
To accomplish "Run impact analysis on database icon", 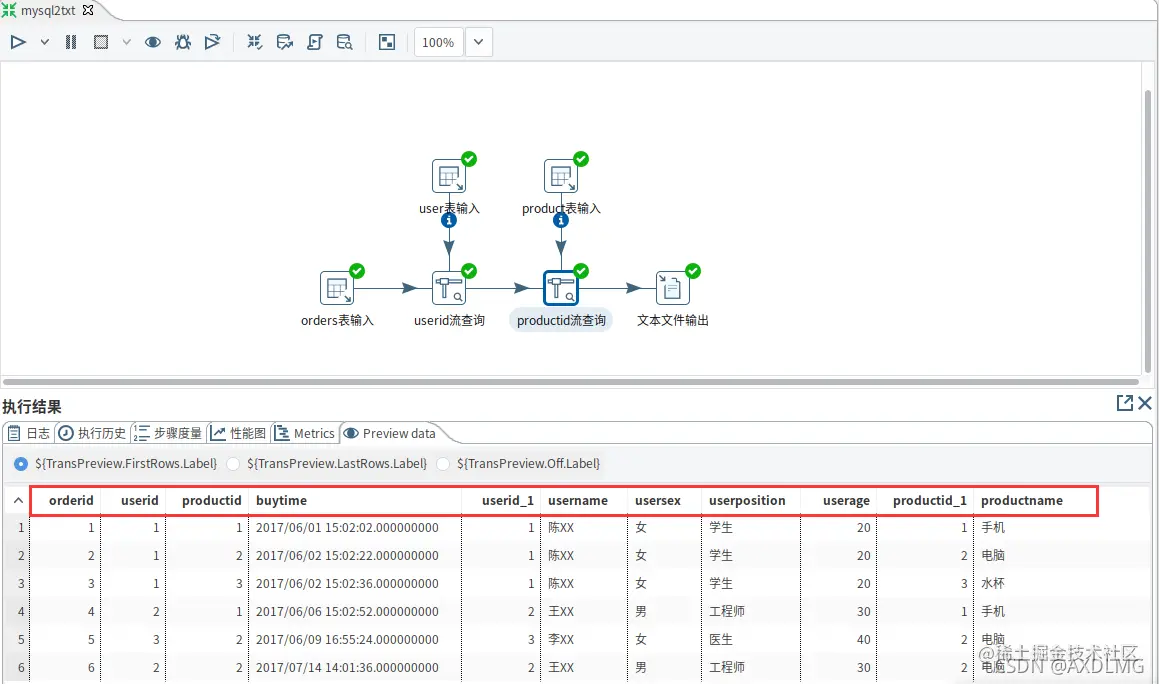I will point(285,42).
